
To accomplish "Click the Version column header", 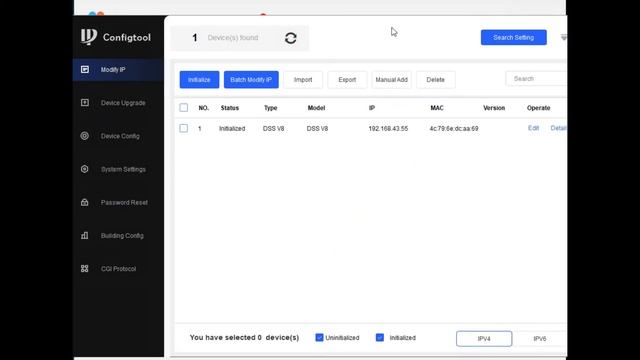I will click(x=494, y=108).
